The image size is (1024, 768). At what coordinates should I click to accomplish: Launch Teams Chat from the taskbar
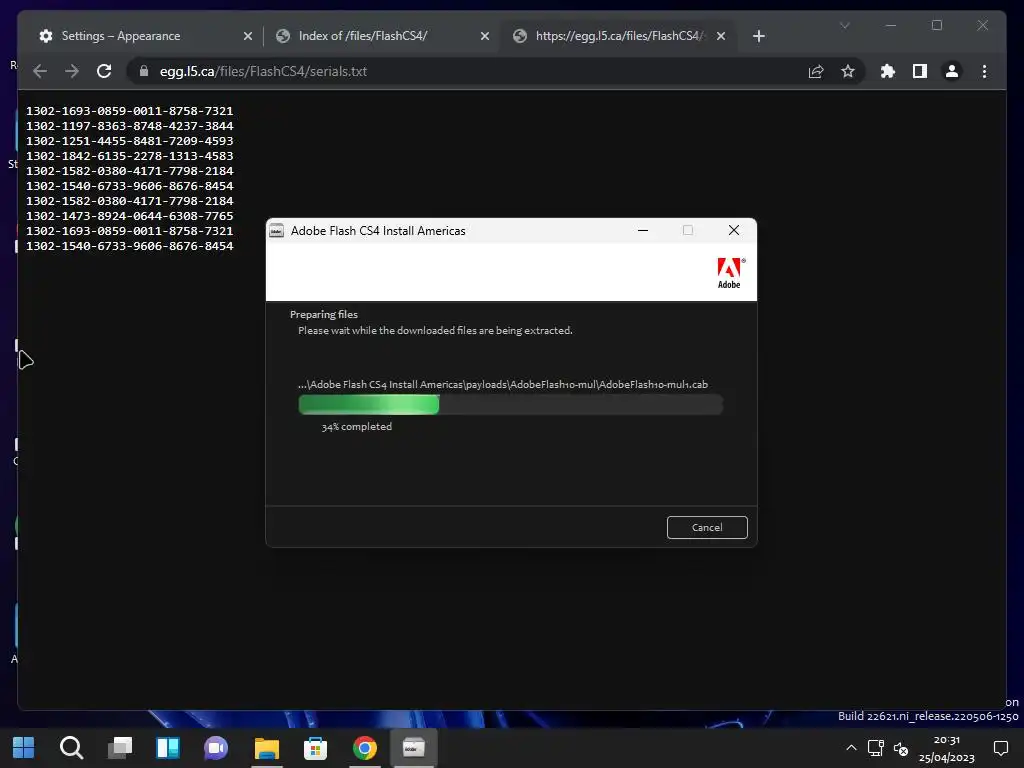pos(216,747)
